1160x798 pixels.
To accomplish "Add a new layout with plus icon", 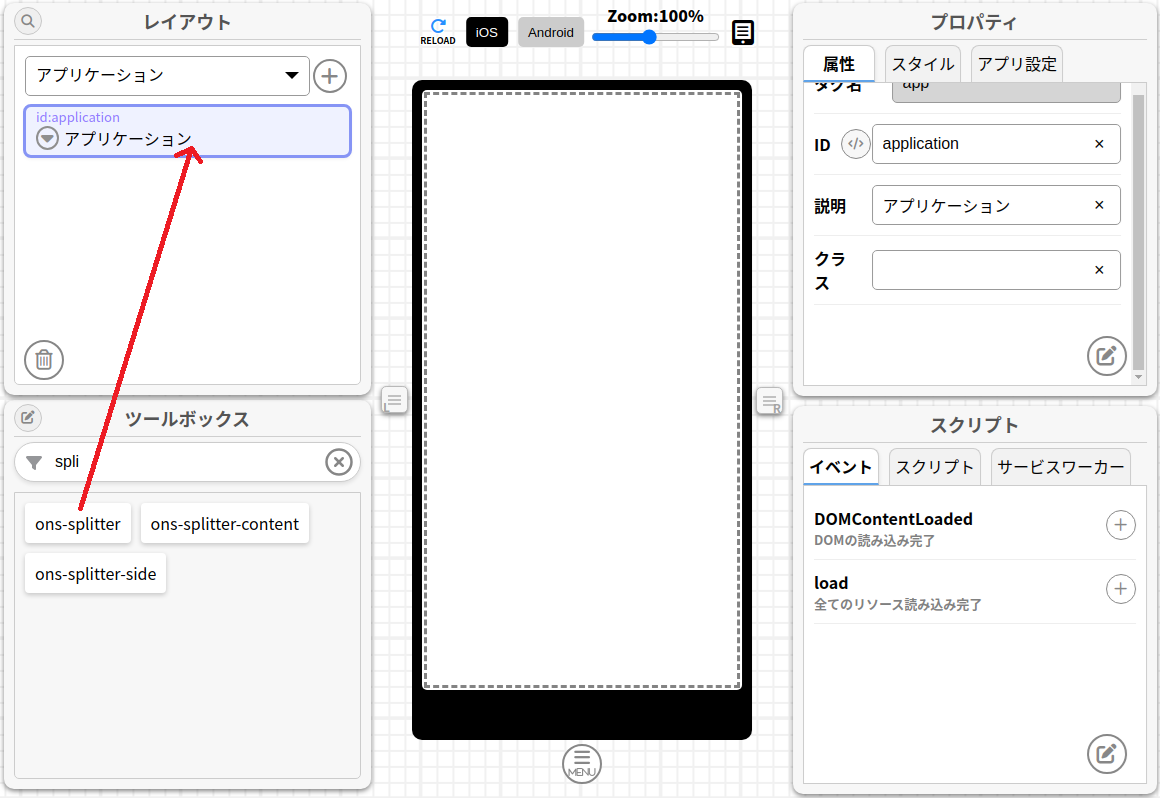I will (x=330, y=76).
